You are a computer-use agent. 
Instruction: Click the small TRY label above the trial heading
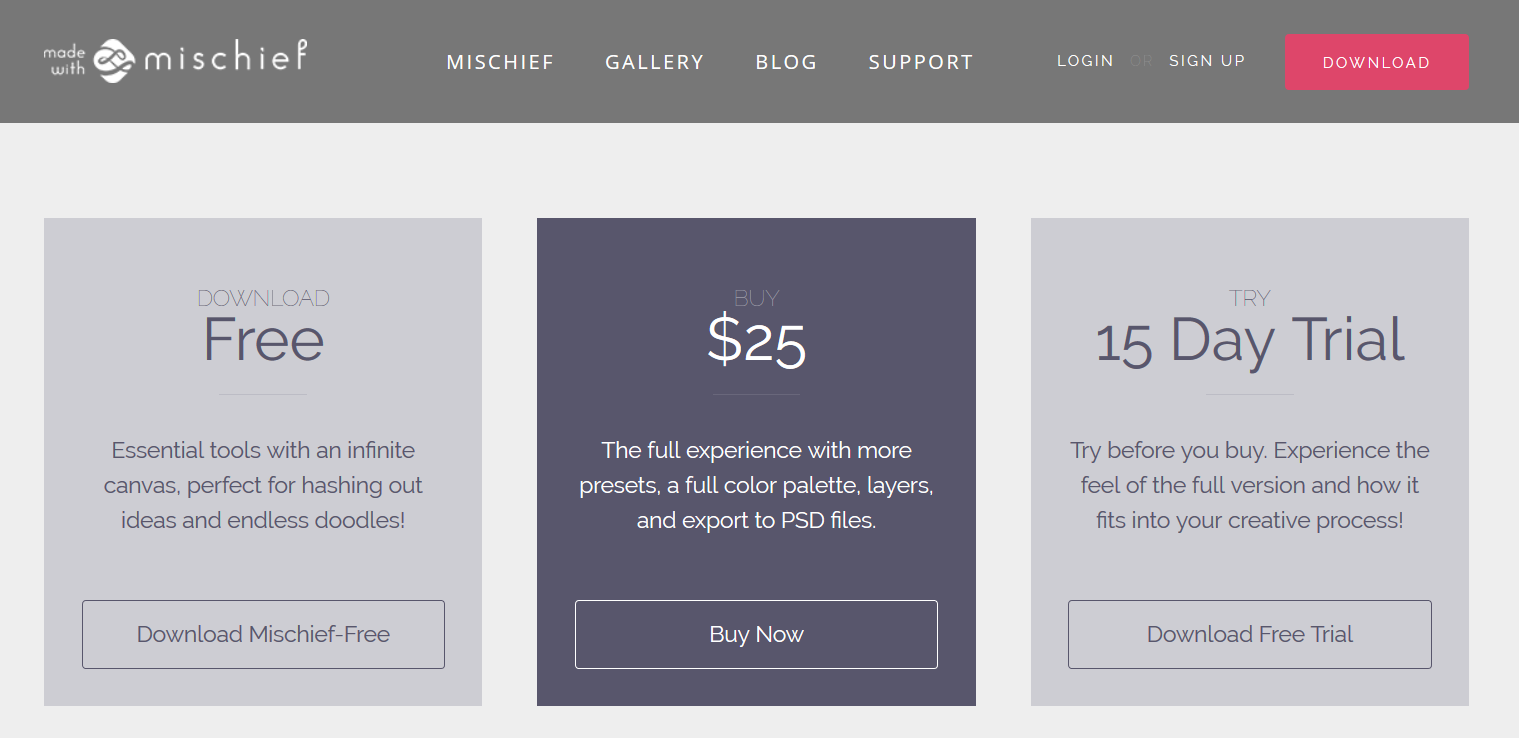[x=1249, y=298]
